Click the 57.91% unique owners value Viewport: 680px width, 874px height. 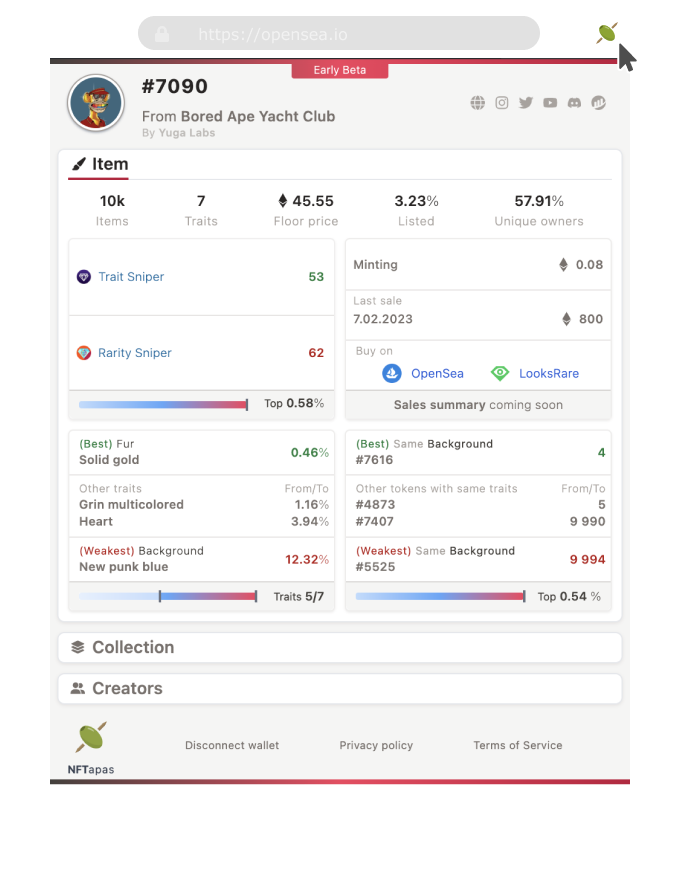point(539,201)
